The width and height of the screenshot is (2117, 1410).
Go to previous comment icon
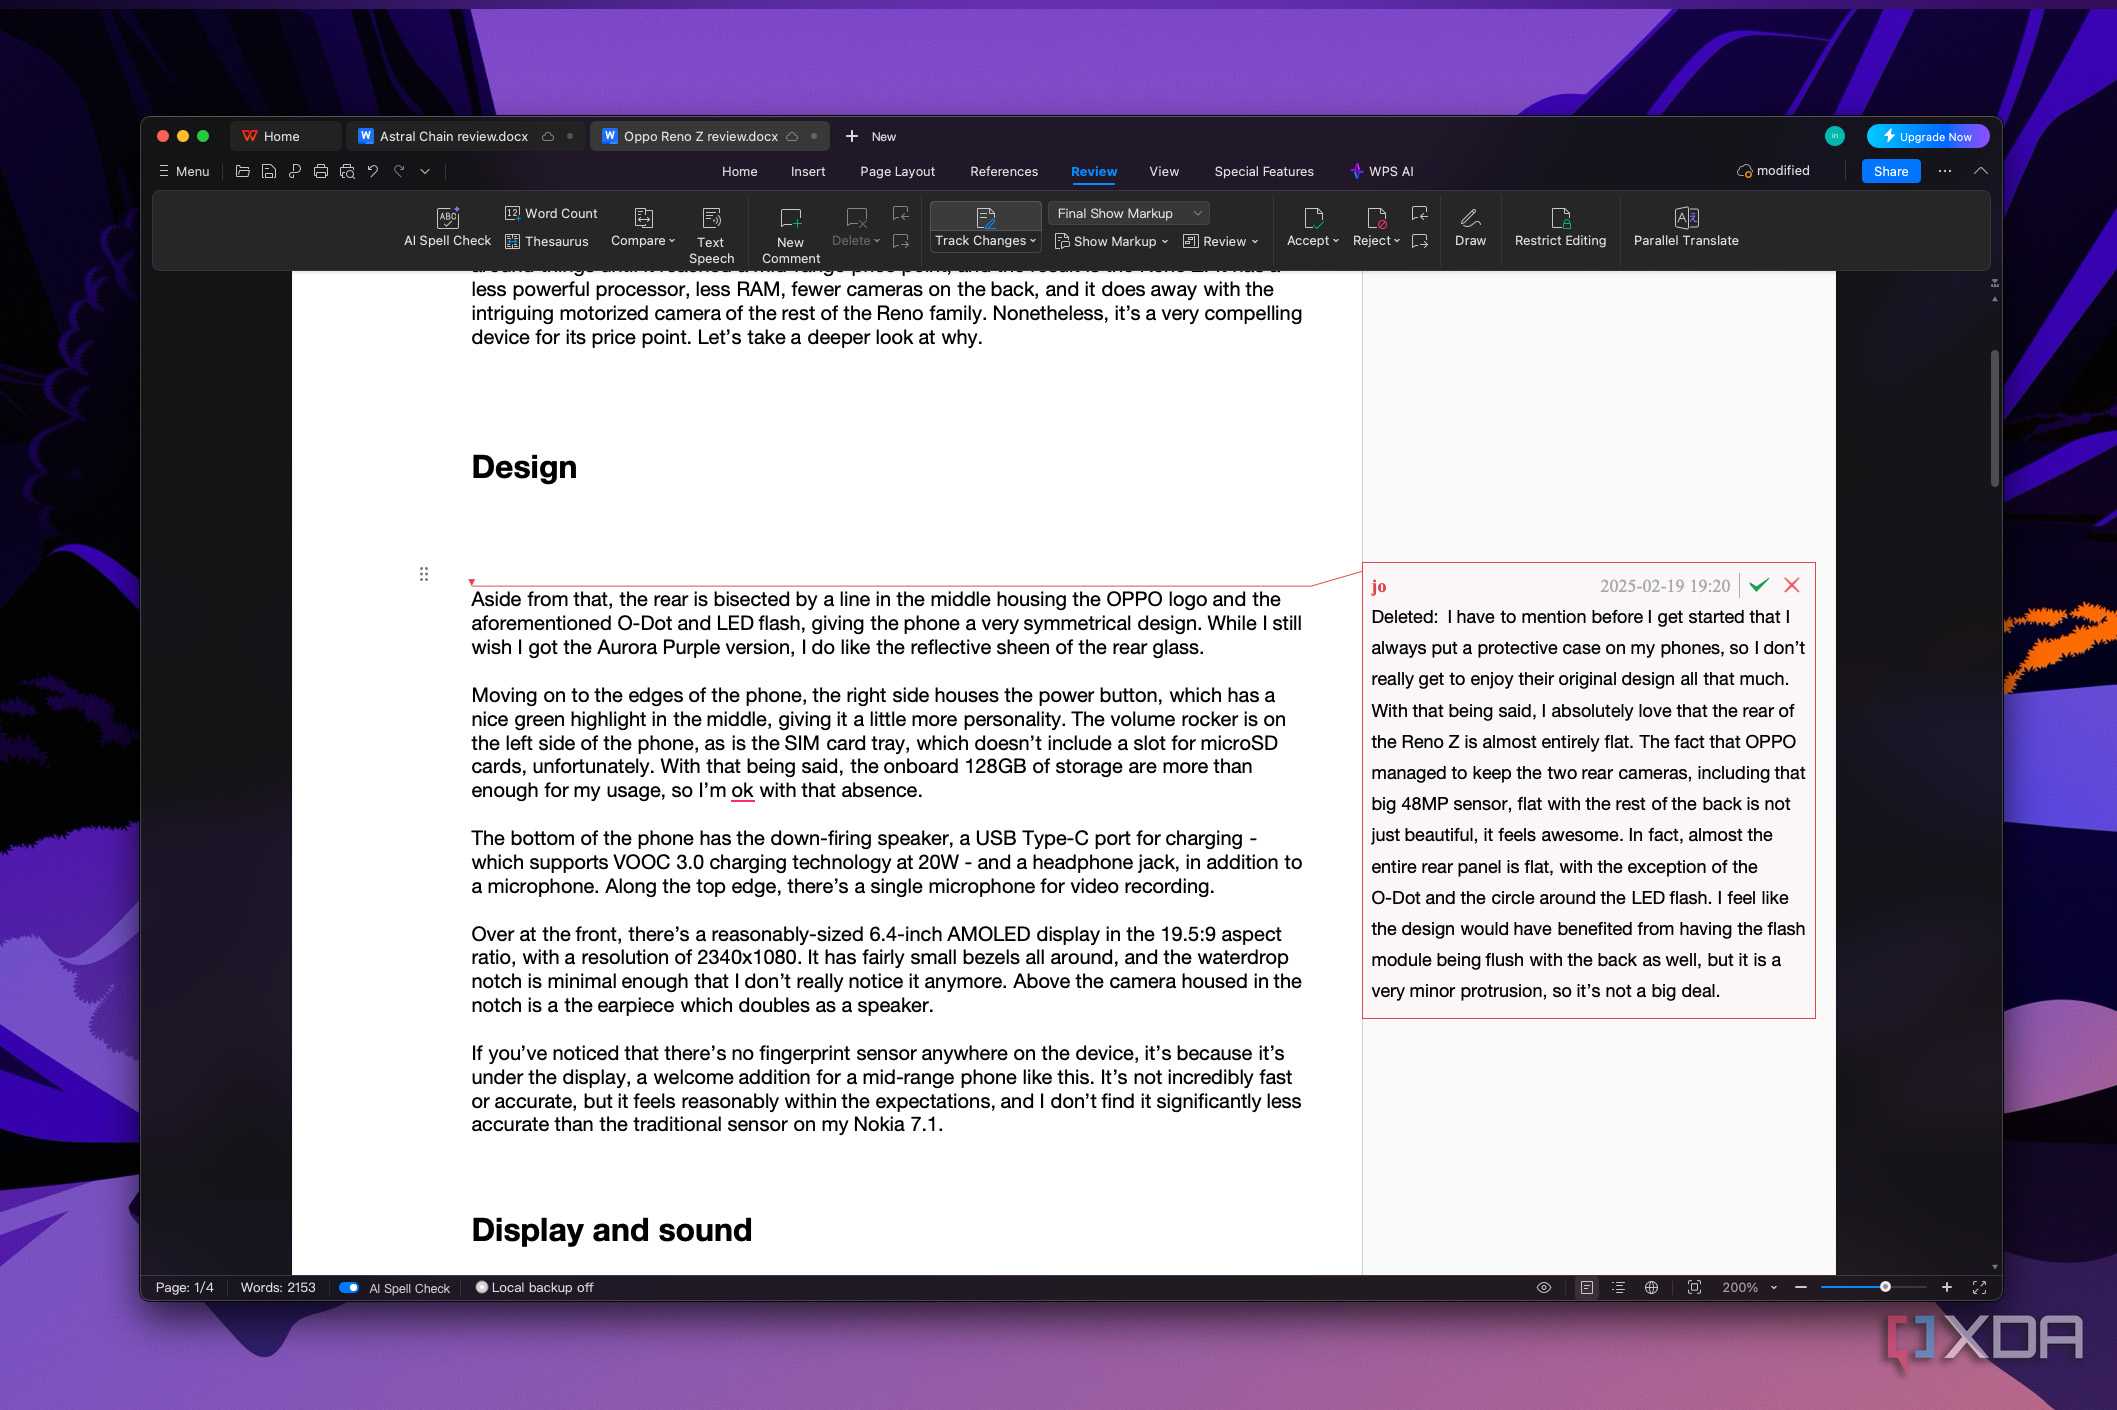(901, 214)
